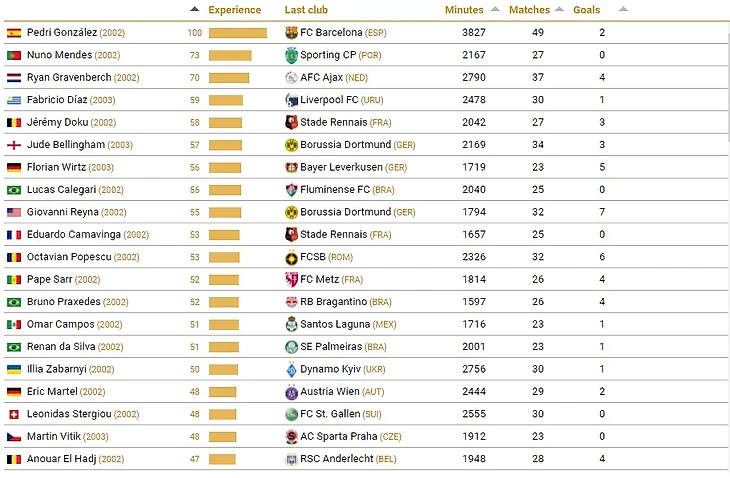Sort table by the Matches column header

[529, 10]
